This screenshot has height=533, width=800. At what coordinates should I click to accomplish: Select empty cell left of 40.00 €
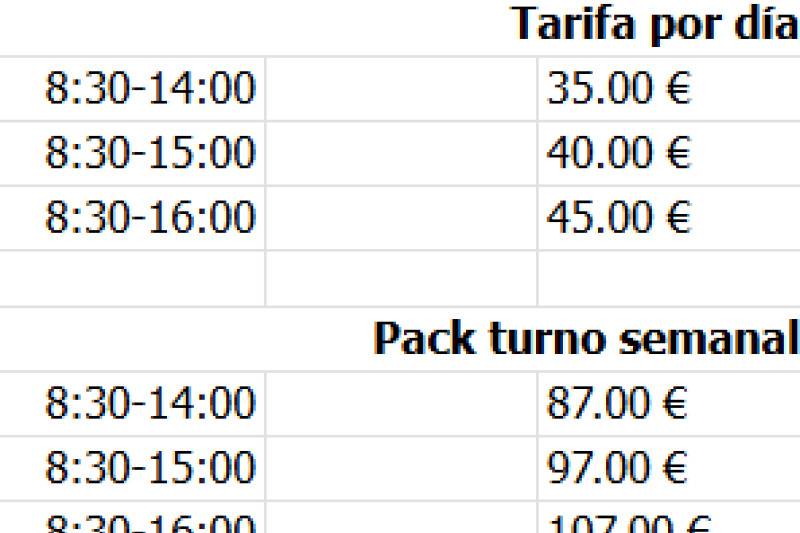[x=400, y=153]
